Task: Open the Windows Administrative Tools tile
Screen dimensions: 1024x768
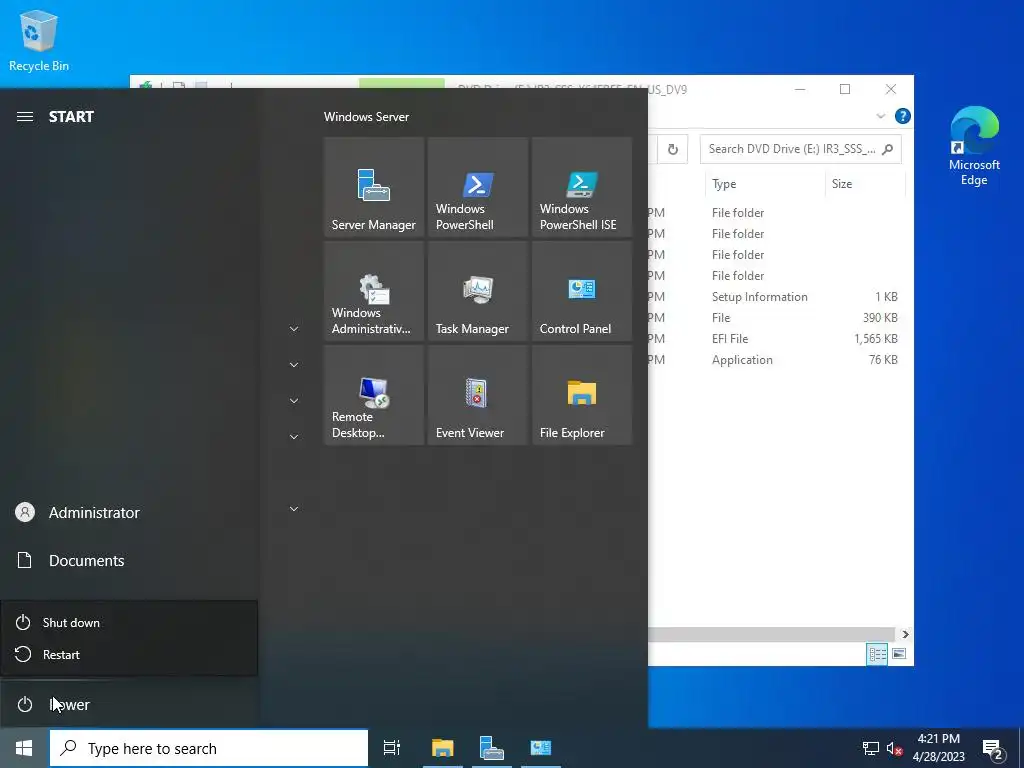Action: (374, 291)
